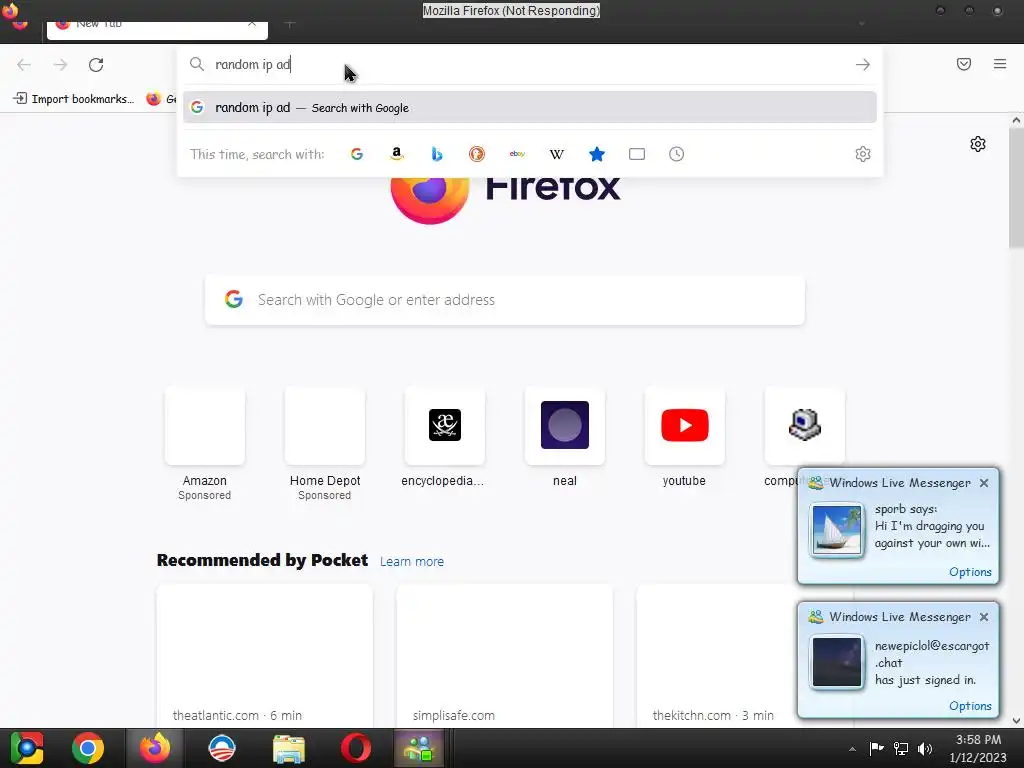The width and height of the screenshot is (1024, 768).
Task: Search in History clock icon
Action: [677, 154]
